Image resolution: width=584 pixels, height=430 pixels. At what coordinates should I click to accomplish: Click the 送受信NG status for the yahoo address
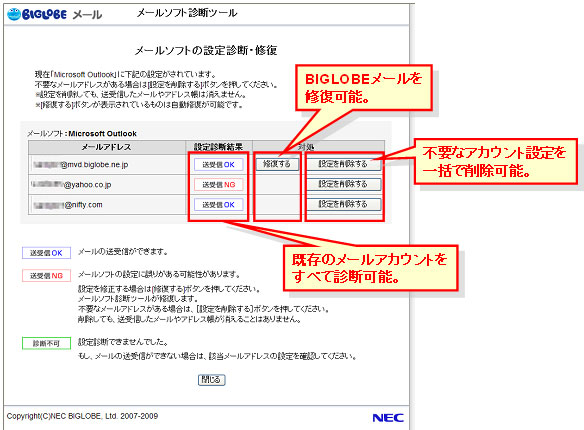(x=218, y=185)
